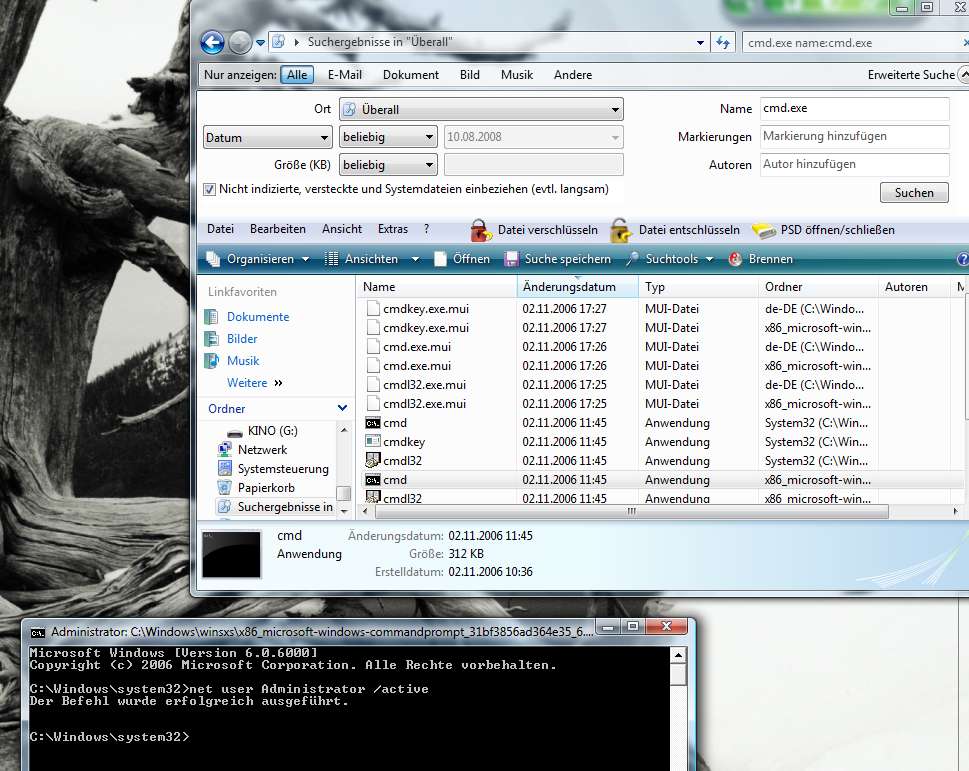Collapse Erweiterte Suche panel
The width and height of the screenshot is (969, 771).
point(963,75)
